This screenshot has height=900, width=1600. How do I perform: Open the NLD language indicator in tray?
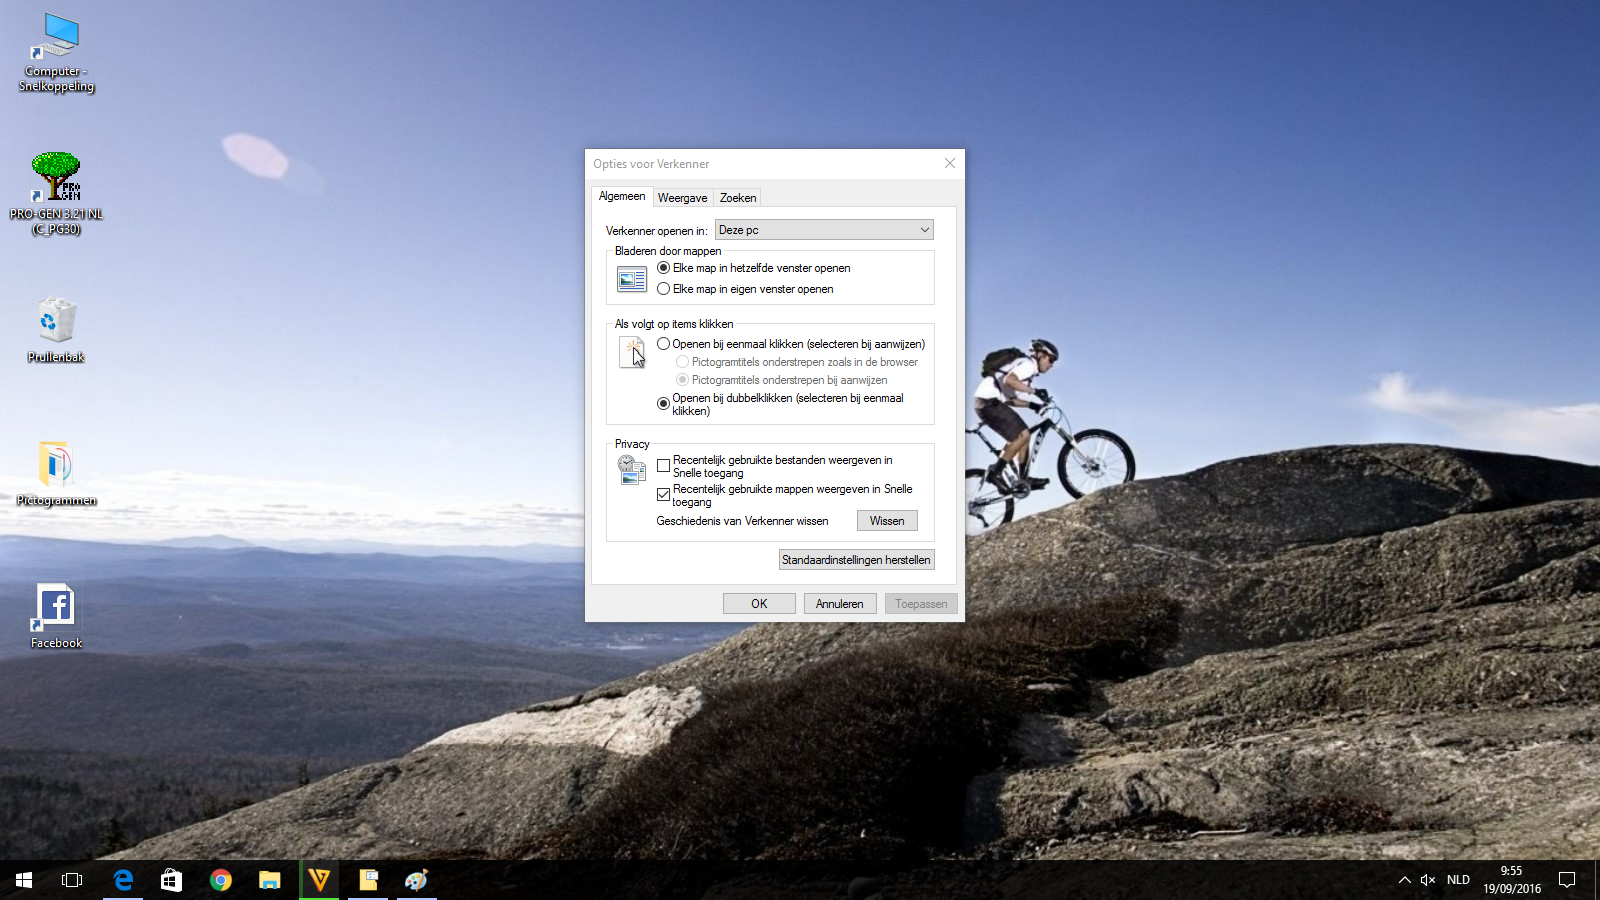1458,880
